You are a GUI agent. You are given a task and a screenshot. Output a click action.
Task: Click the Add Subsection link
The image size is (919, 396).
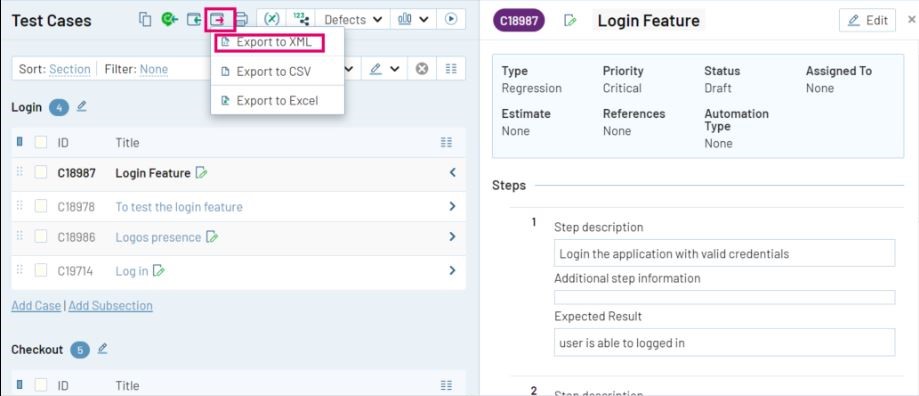coord(110,305)
